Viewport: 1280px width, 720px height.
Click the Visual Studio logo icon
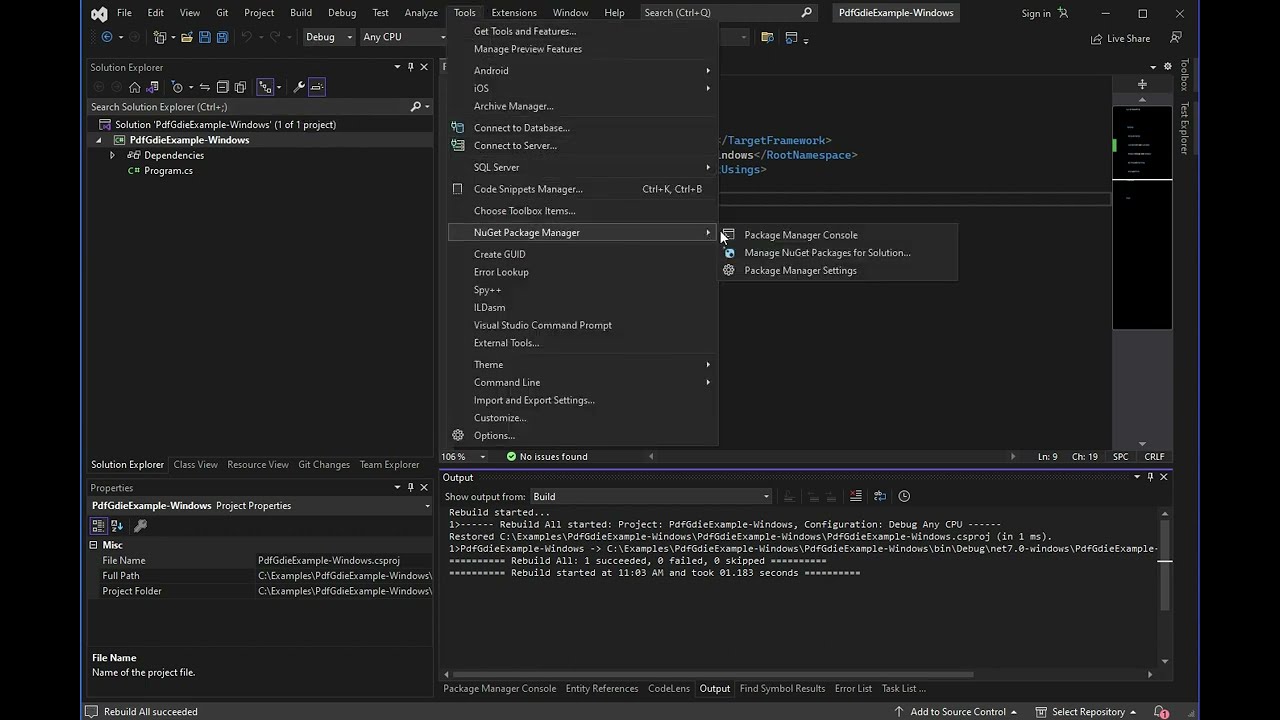[x=99, y=13]
